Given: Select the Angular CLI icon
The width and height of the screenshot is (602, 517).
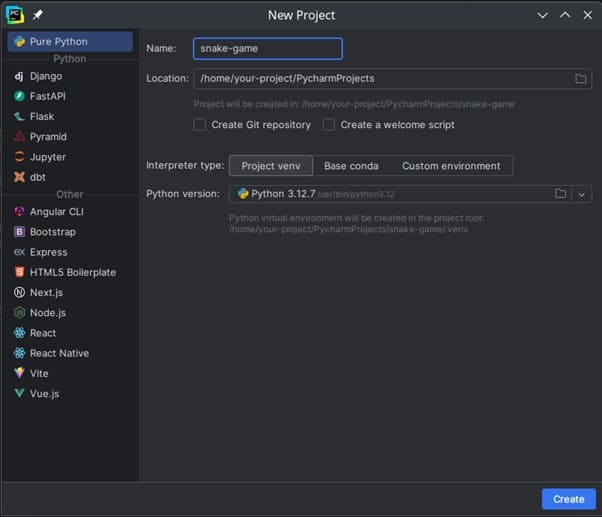Looking at the screenshot, I should (x=19, y=212).
